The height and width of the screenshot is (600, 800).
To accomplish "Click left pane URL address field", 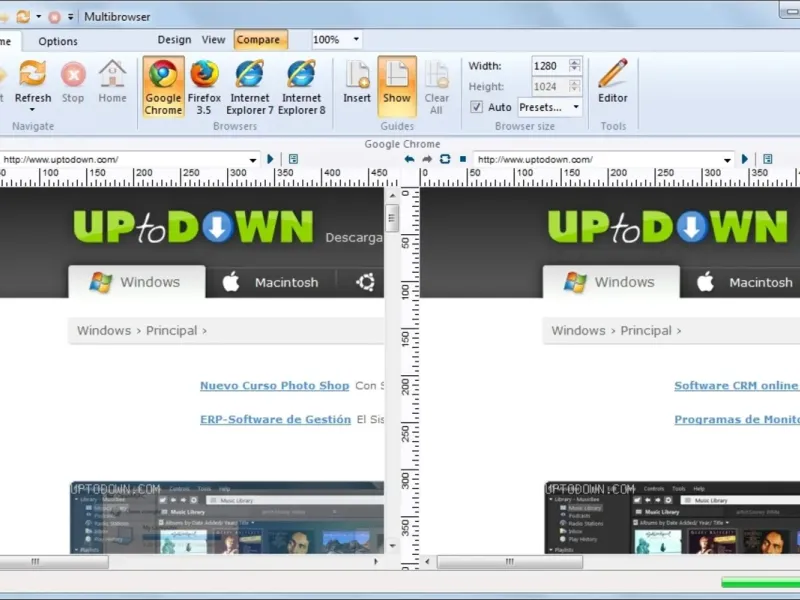I will pyautogui.click(x=122, y=160).
